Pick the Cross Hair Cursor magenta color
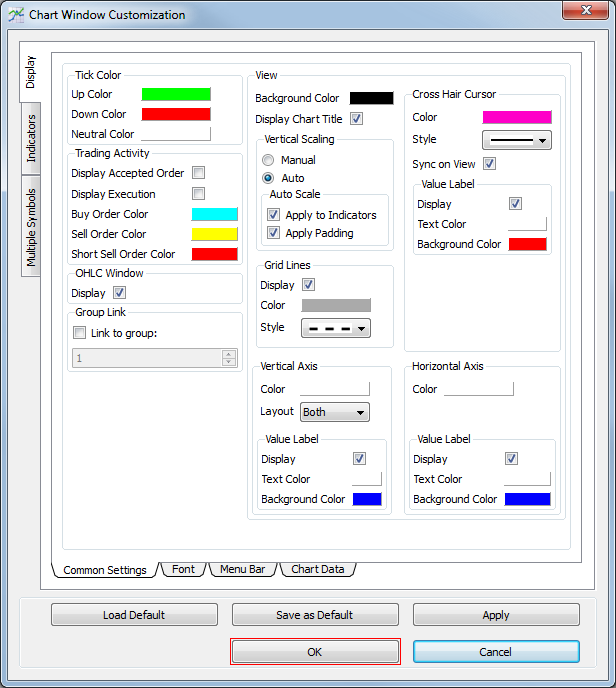The width and height of the screenshot is (616, 688). point(516,117)
